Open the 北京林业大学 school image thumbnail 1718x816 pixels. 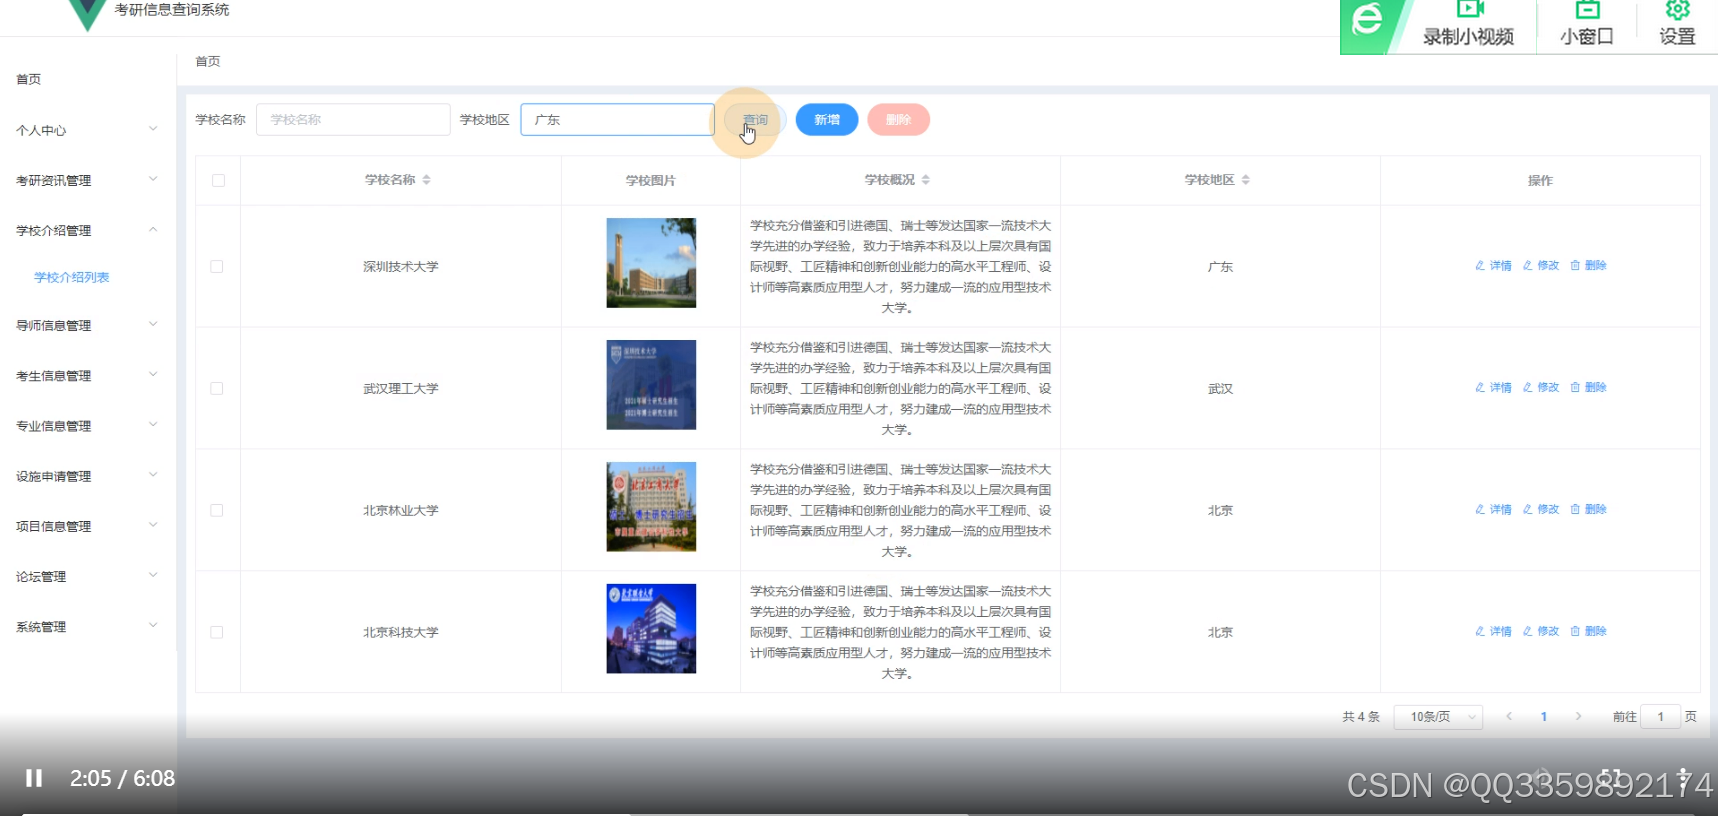click(x=651, y=507)
